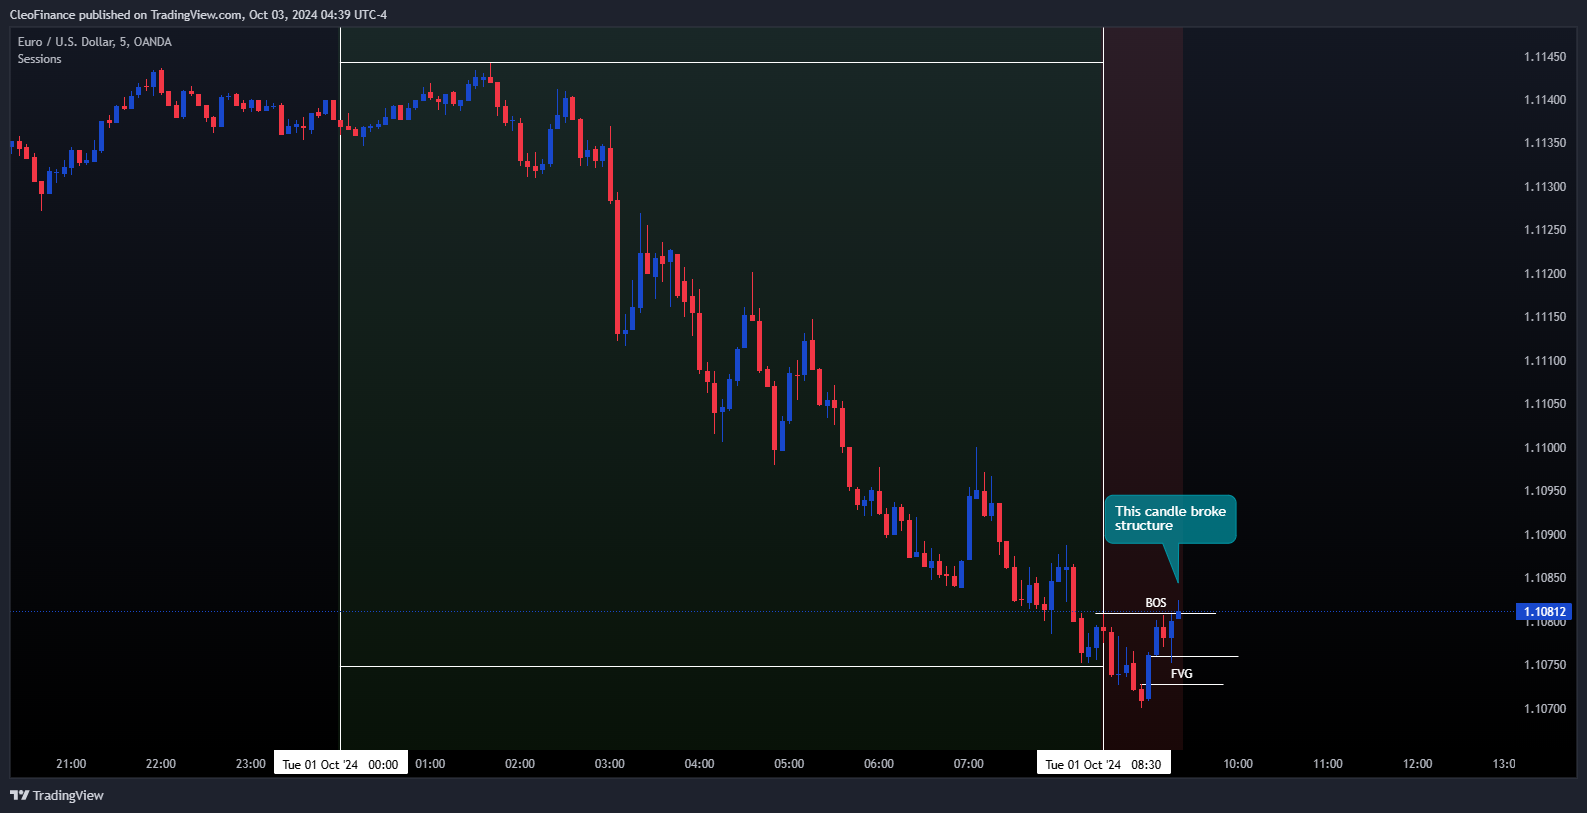Click the 07:00 time axis label

[x=969, y=764]
